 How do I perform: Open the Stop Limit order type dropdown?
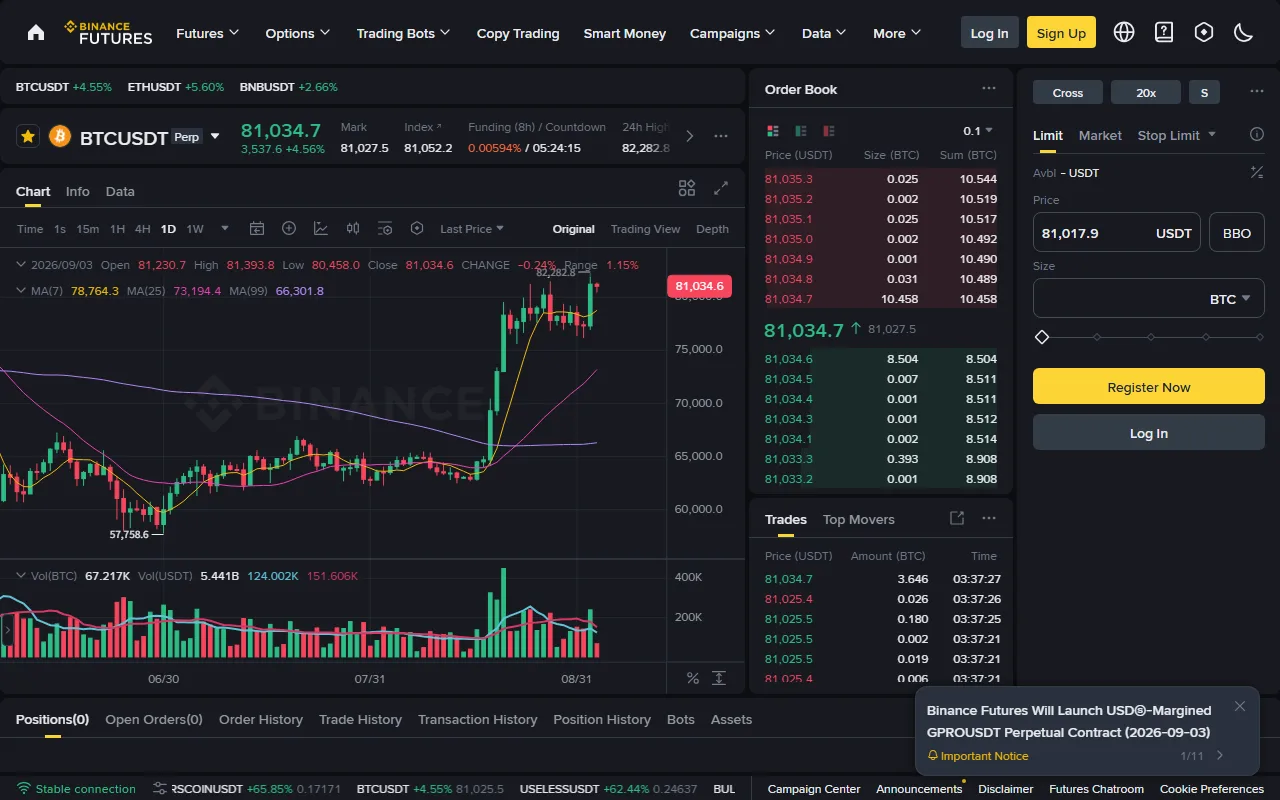[1177, 135]
